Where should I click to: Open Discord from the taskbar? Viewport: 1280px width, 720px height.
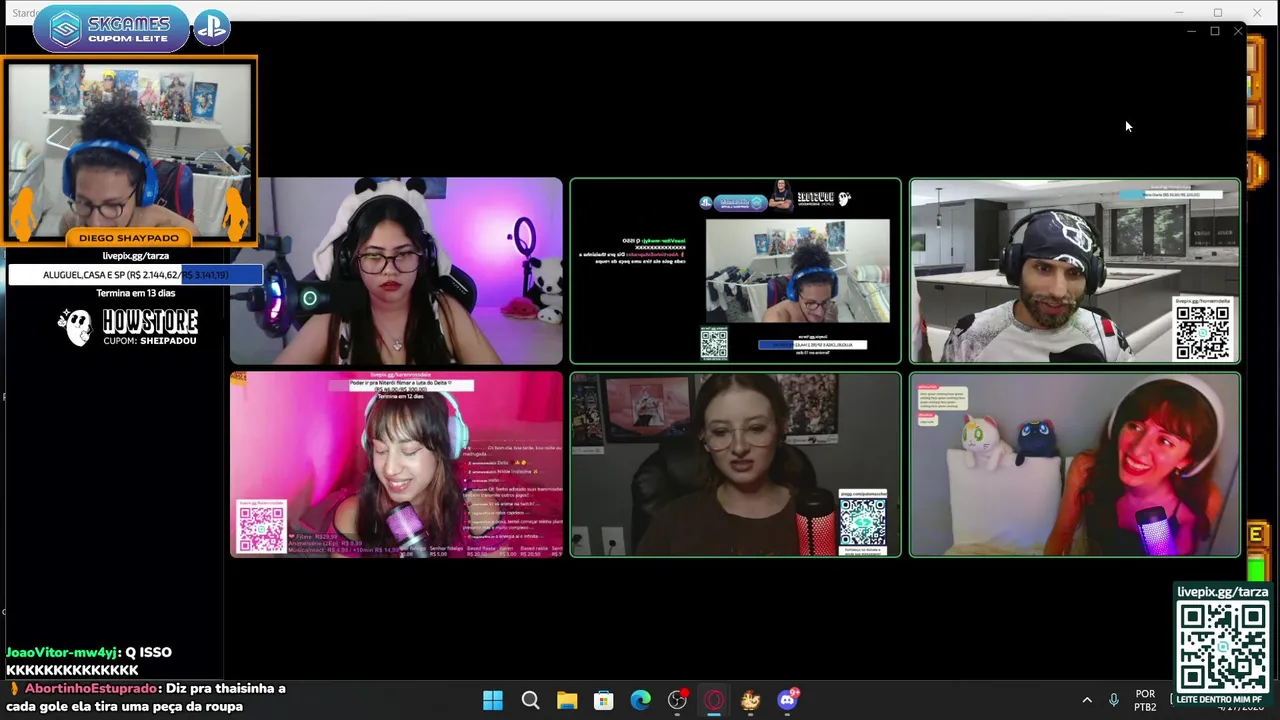[x=788, y=699]
